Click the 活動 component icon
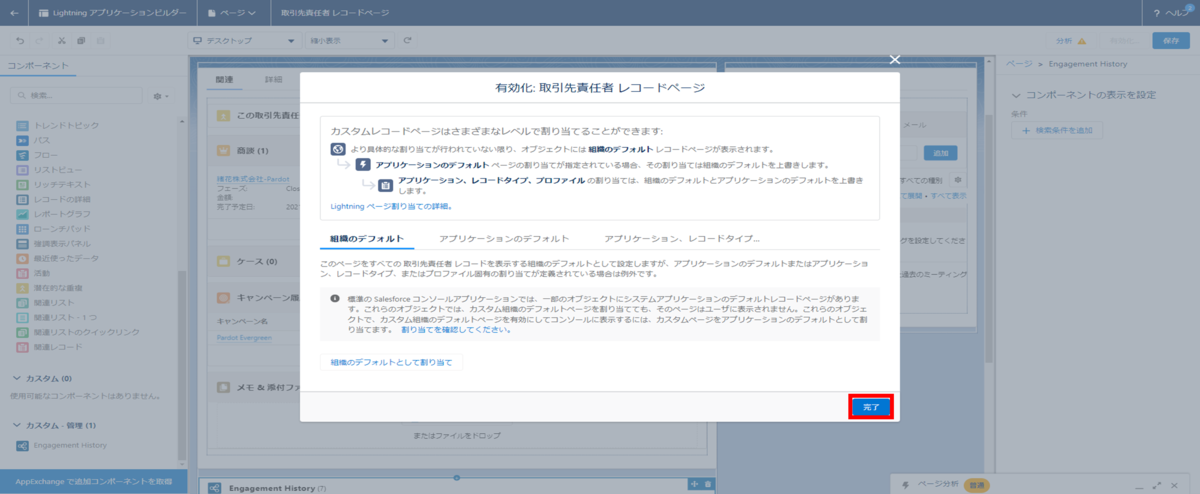 pos(23,273)
